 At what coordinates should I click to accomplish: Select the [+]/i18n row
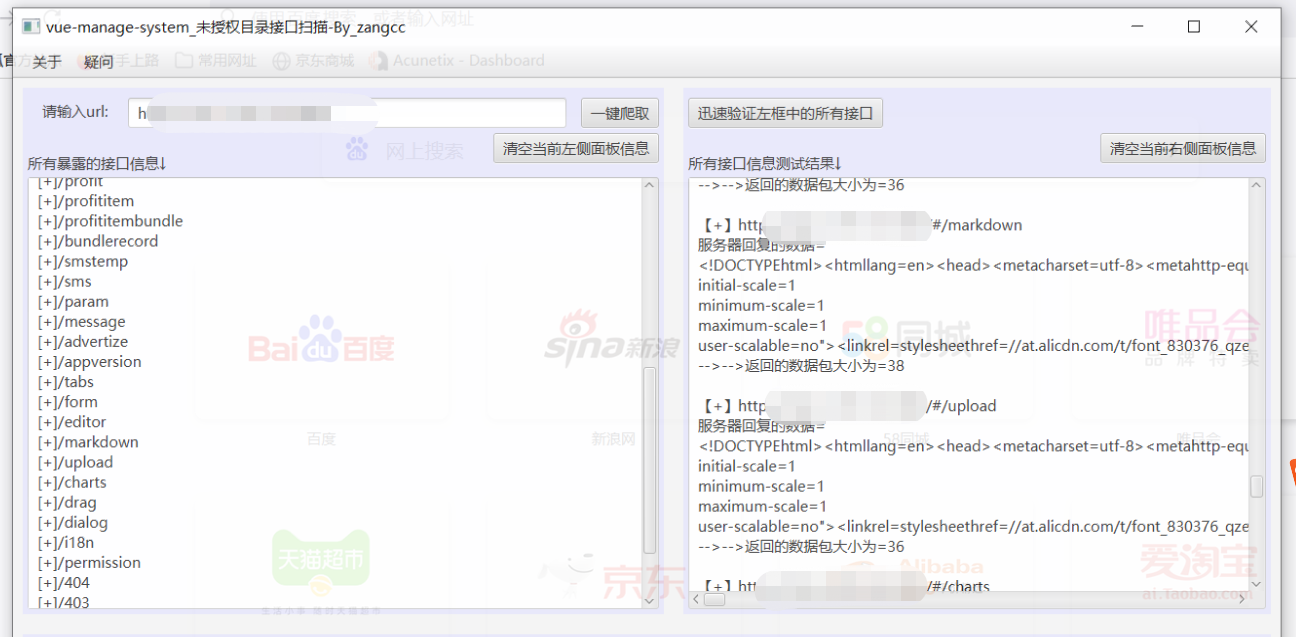pos(66,542)
